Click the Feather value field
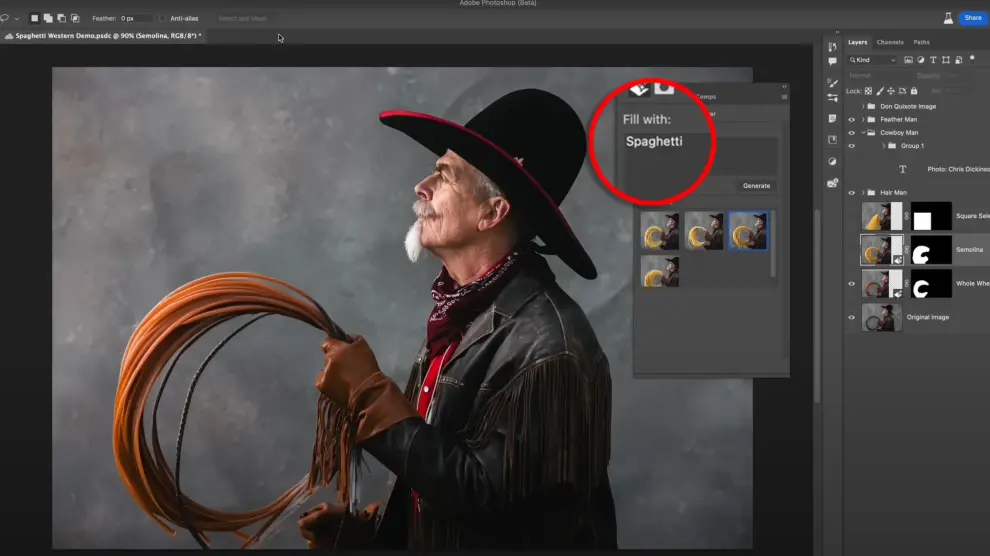Image resolution: width=990 pixels, height=556 pixels. [134, 18]
